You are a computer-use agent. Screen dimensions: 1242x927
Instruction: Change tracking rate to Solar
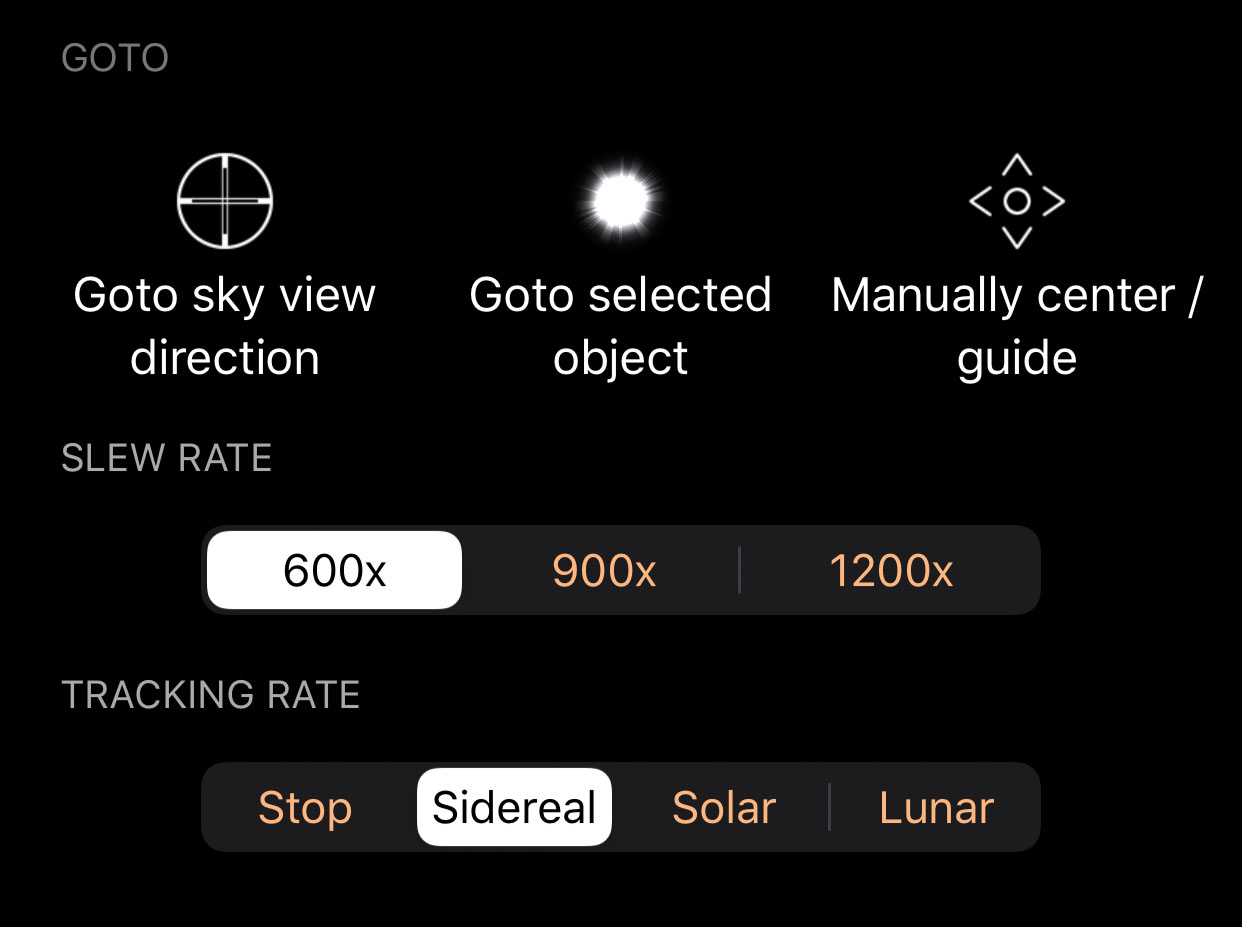(x=724, y=807)
